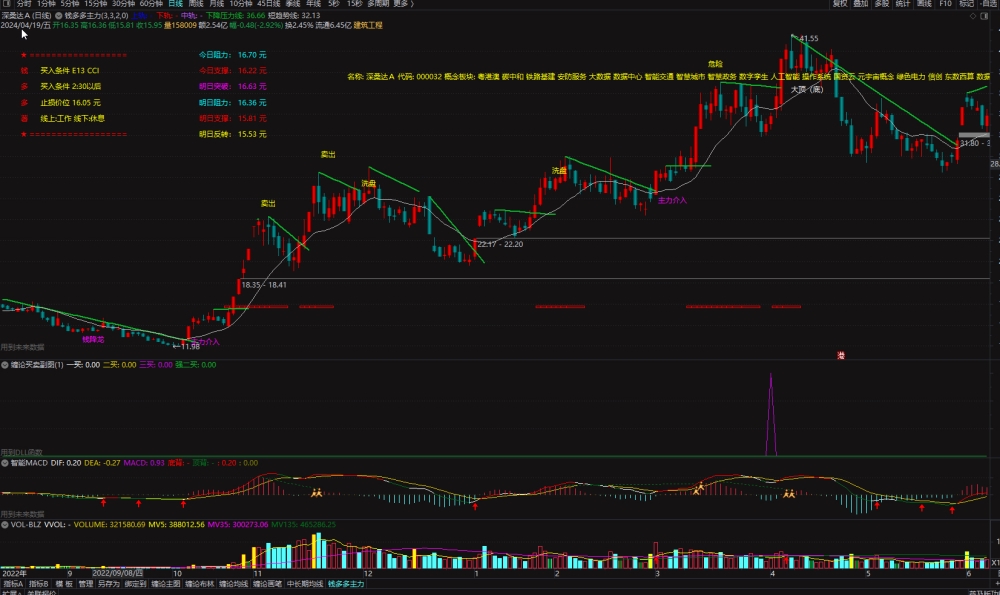Image resolution: width=1000 pixels, height=595 pixels.
Task: Select the 10分钟 period
Action: [x=241, y=4]
